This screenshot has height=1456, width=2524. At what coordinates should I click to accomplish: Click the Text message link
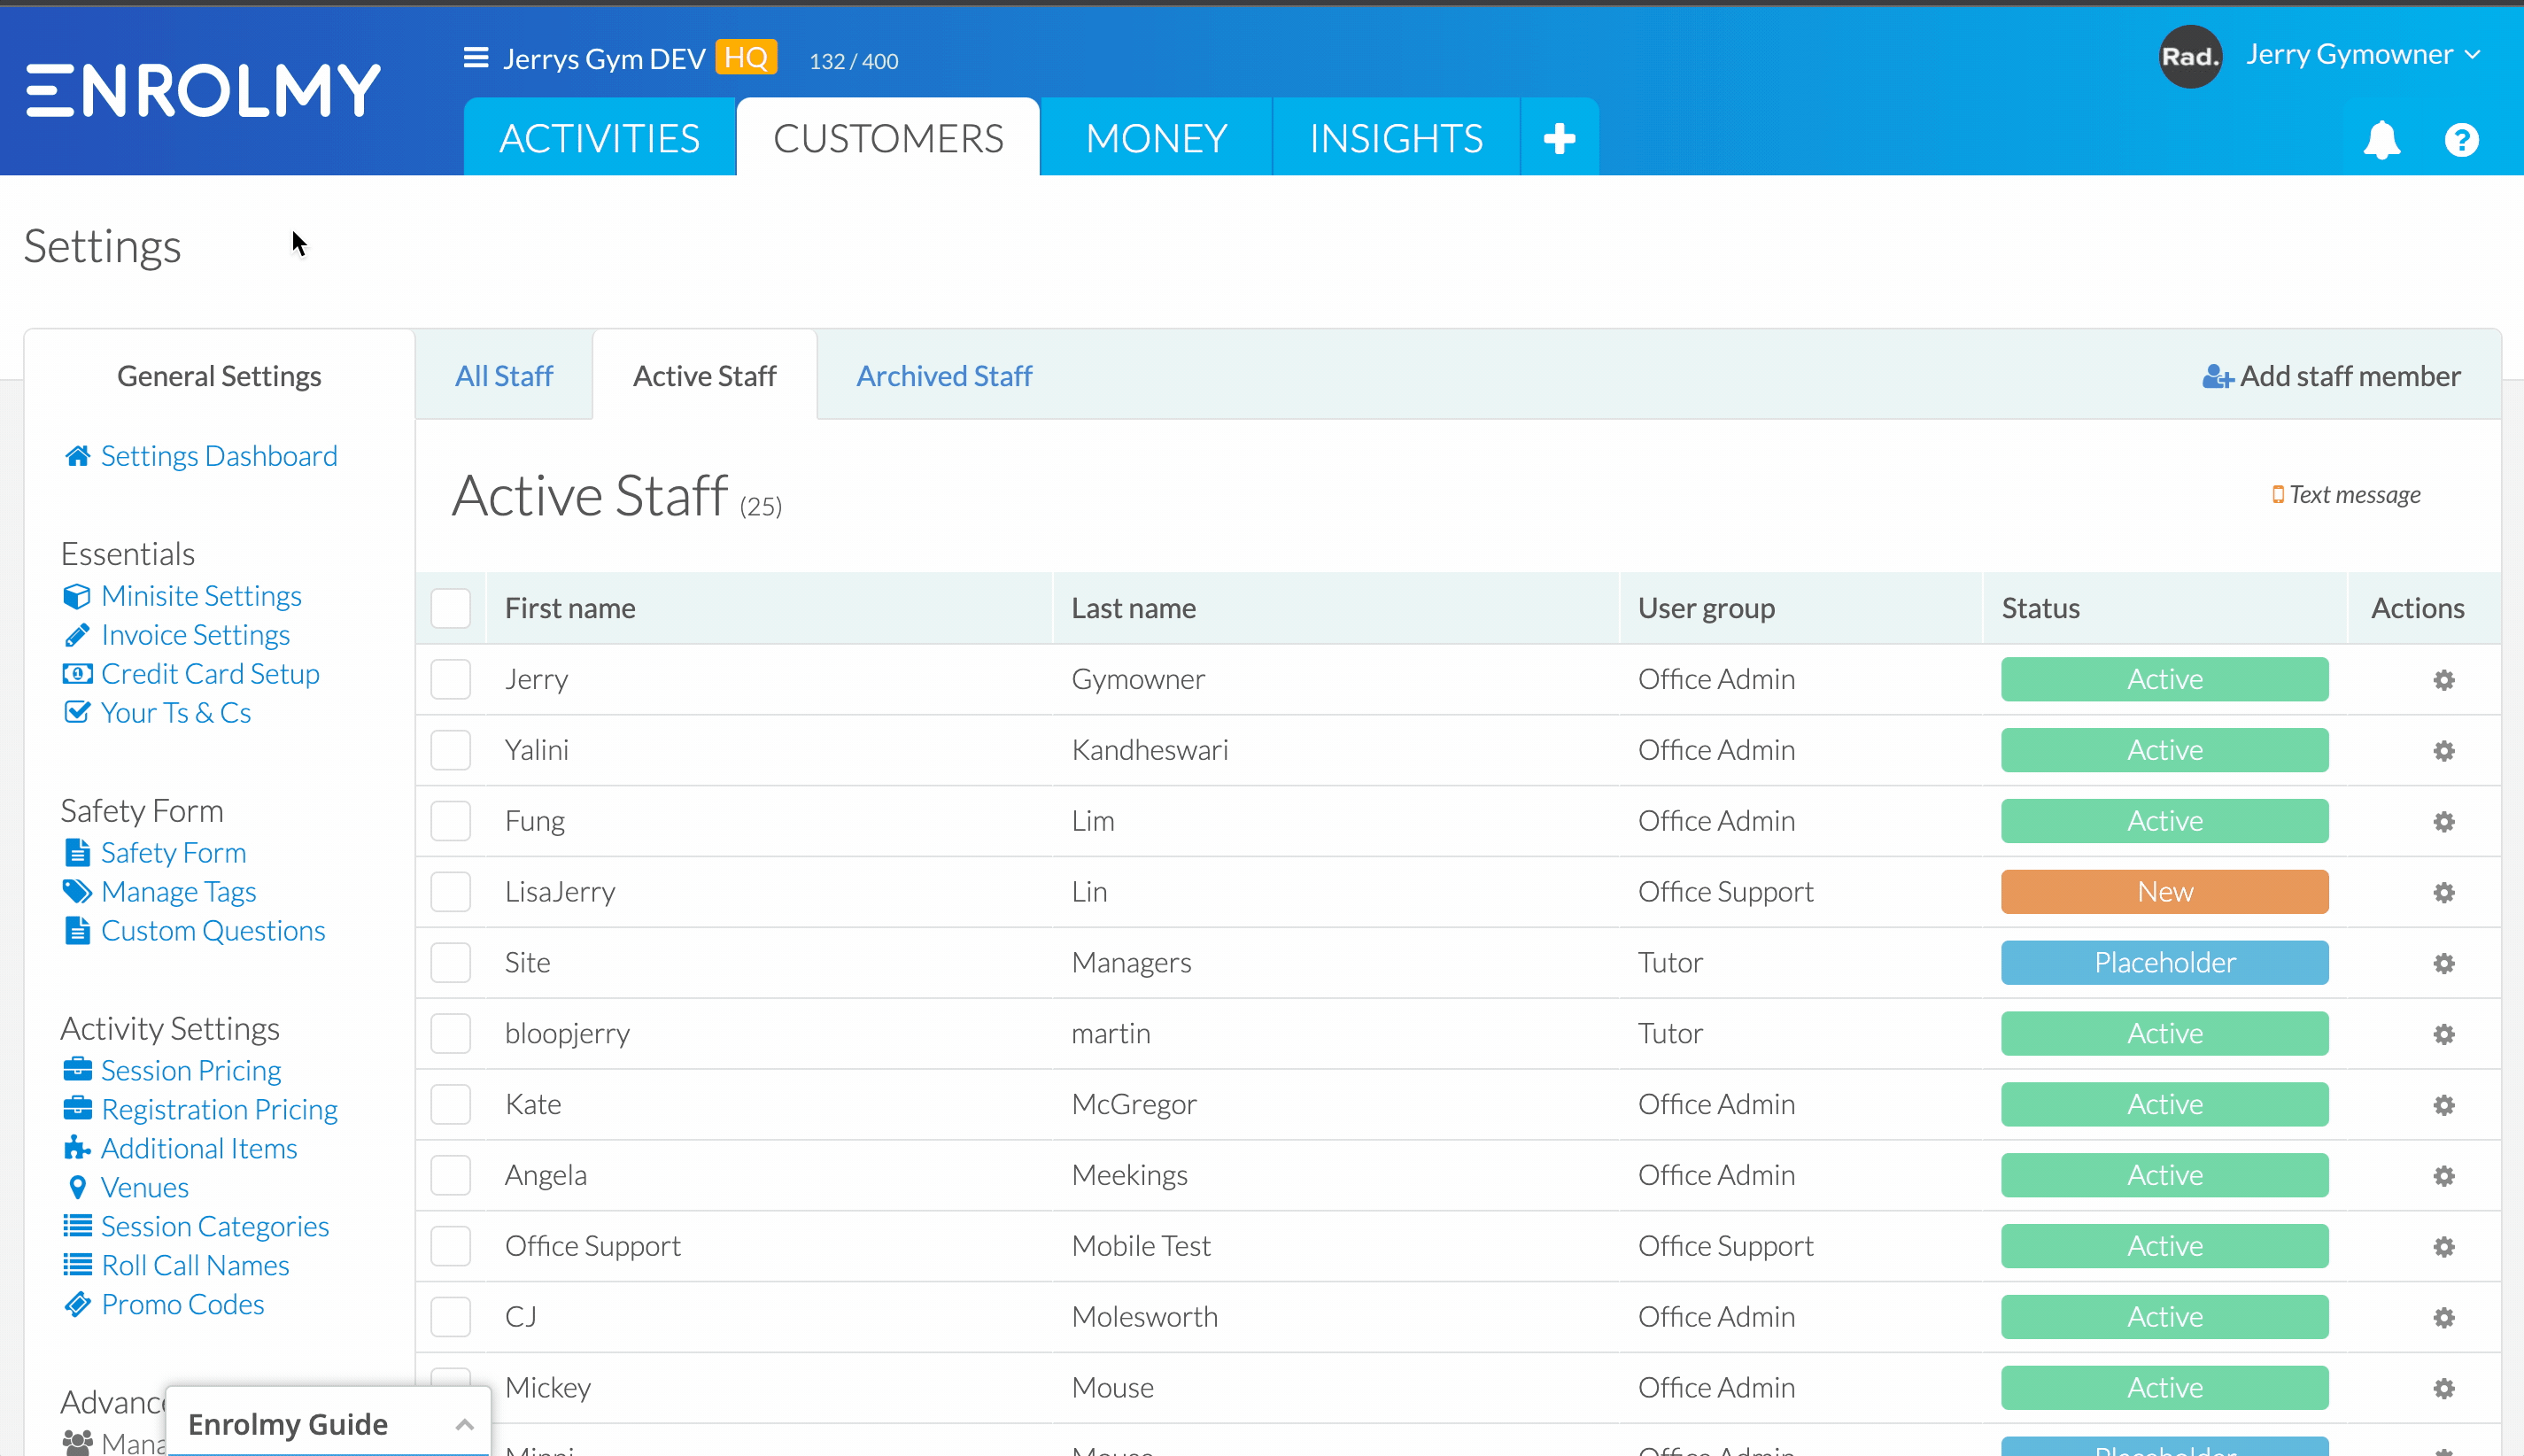click(2346, 495)
